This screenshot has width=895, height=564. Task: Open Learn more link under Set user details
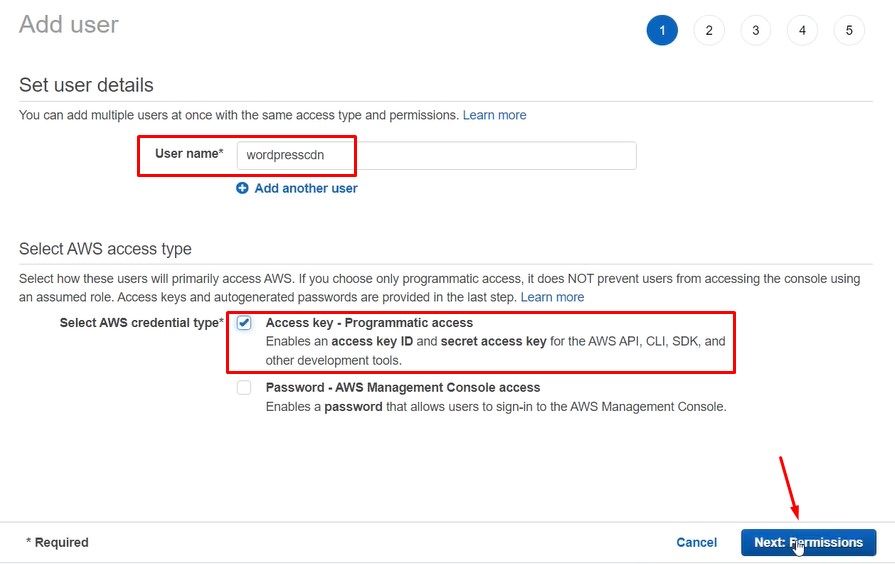click(x=494, y=115)
